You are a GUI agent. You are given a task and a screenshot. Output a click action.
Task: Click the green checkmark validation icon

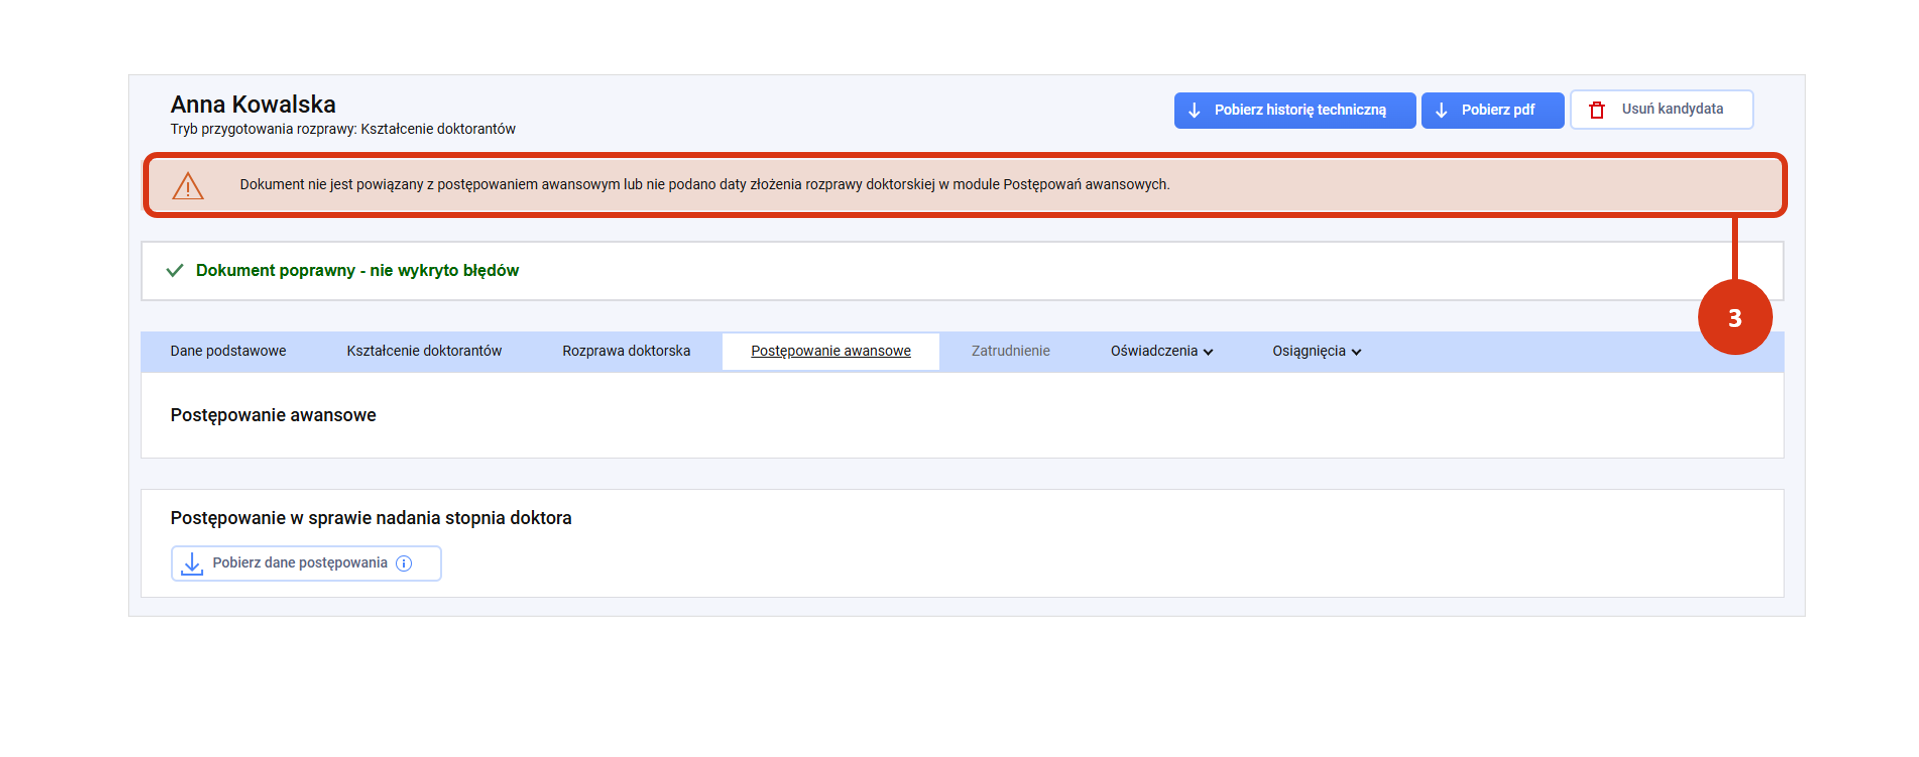pos(175,271)
